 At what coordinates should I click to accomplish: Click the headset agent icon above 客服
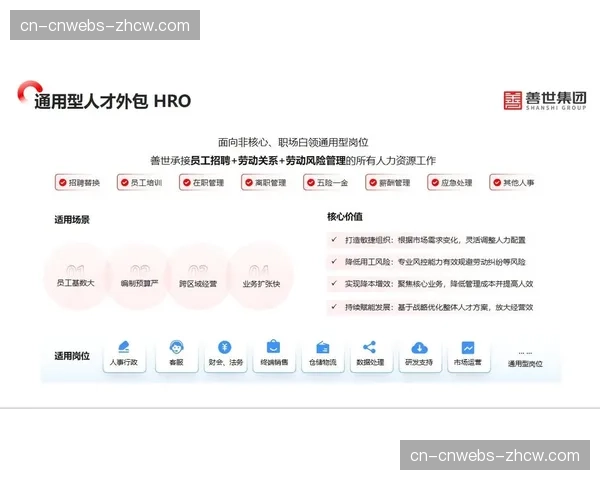click(176, 347)
